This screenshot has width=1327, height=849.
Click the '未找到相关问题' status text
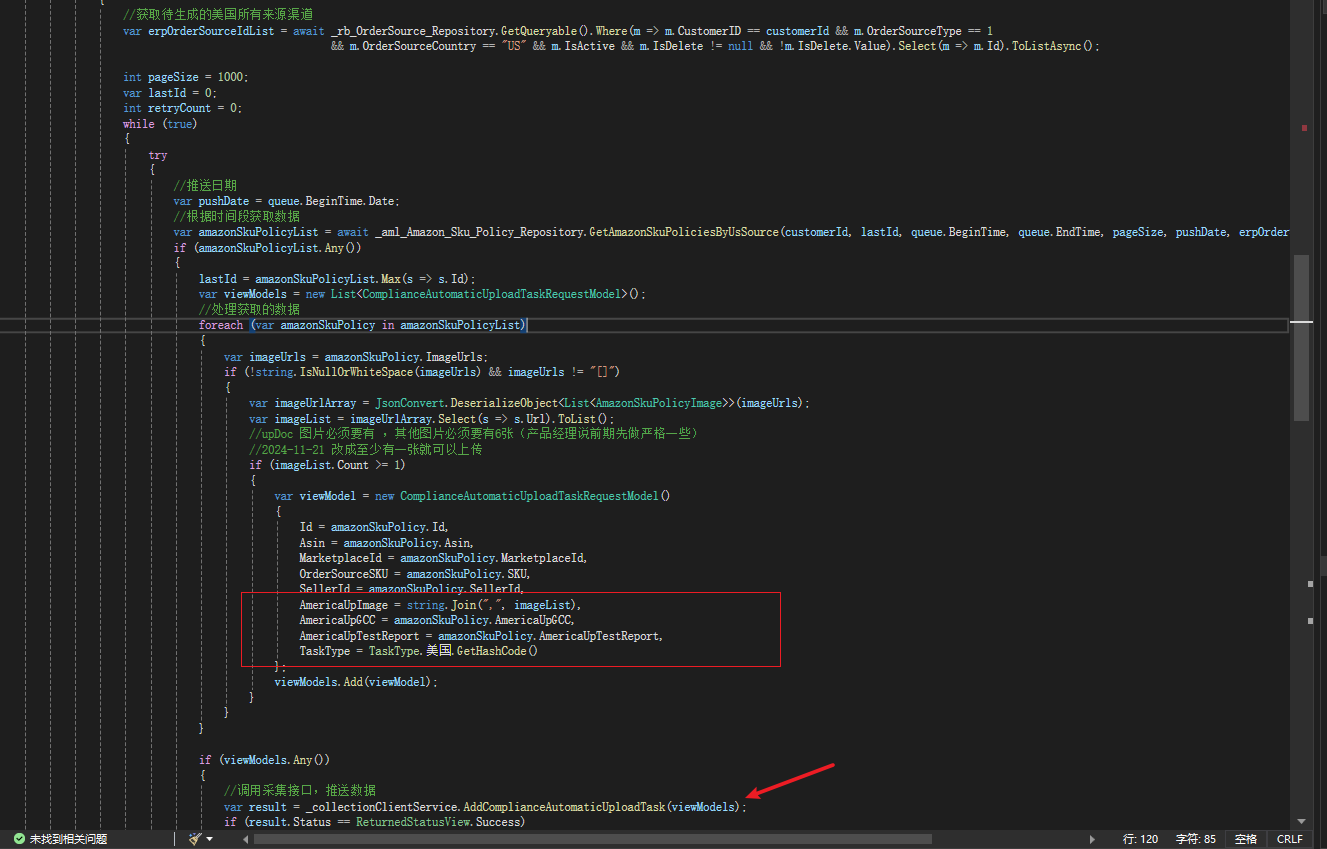point(68,839)
